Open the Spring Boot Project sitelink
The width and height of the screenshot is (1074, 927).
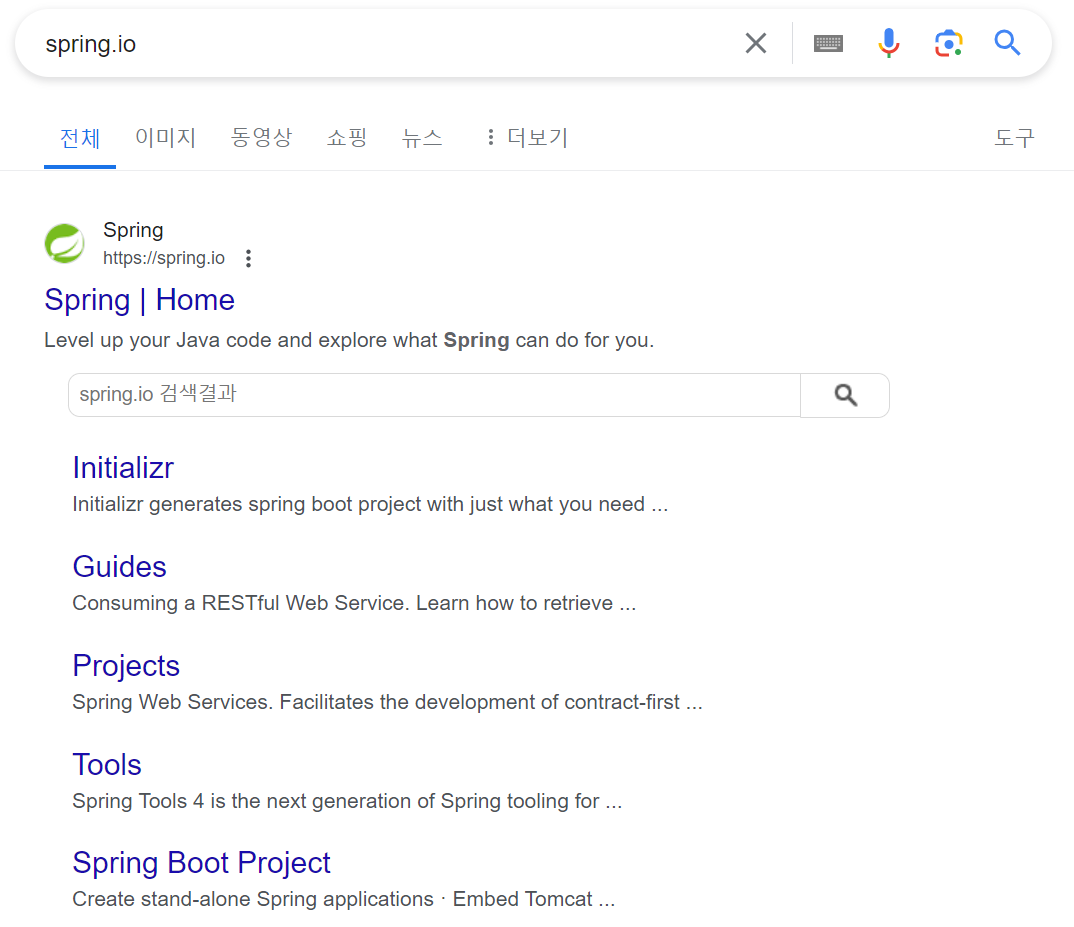(x=201, y=863)
